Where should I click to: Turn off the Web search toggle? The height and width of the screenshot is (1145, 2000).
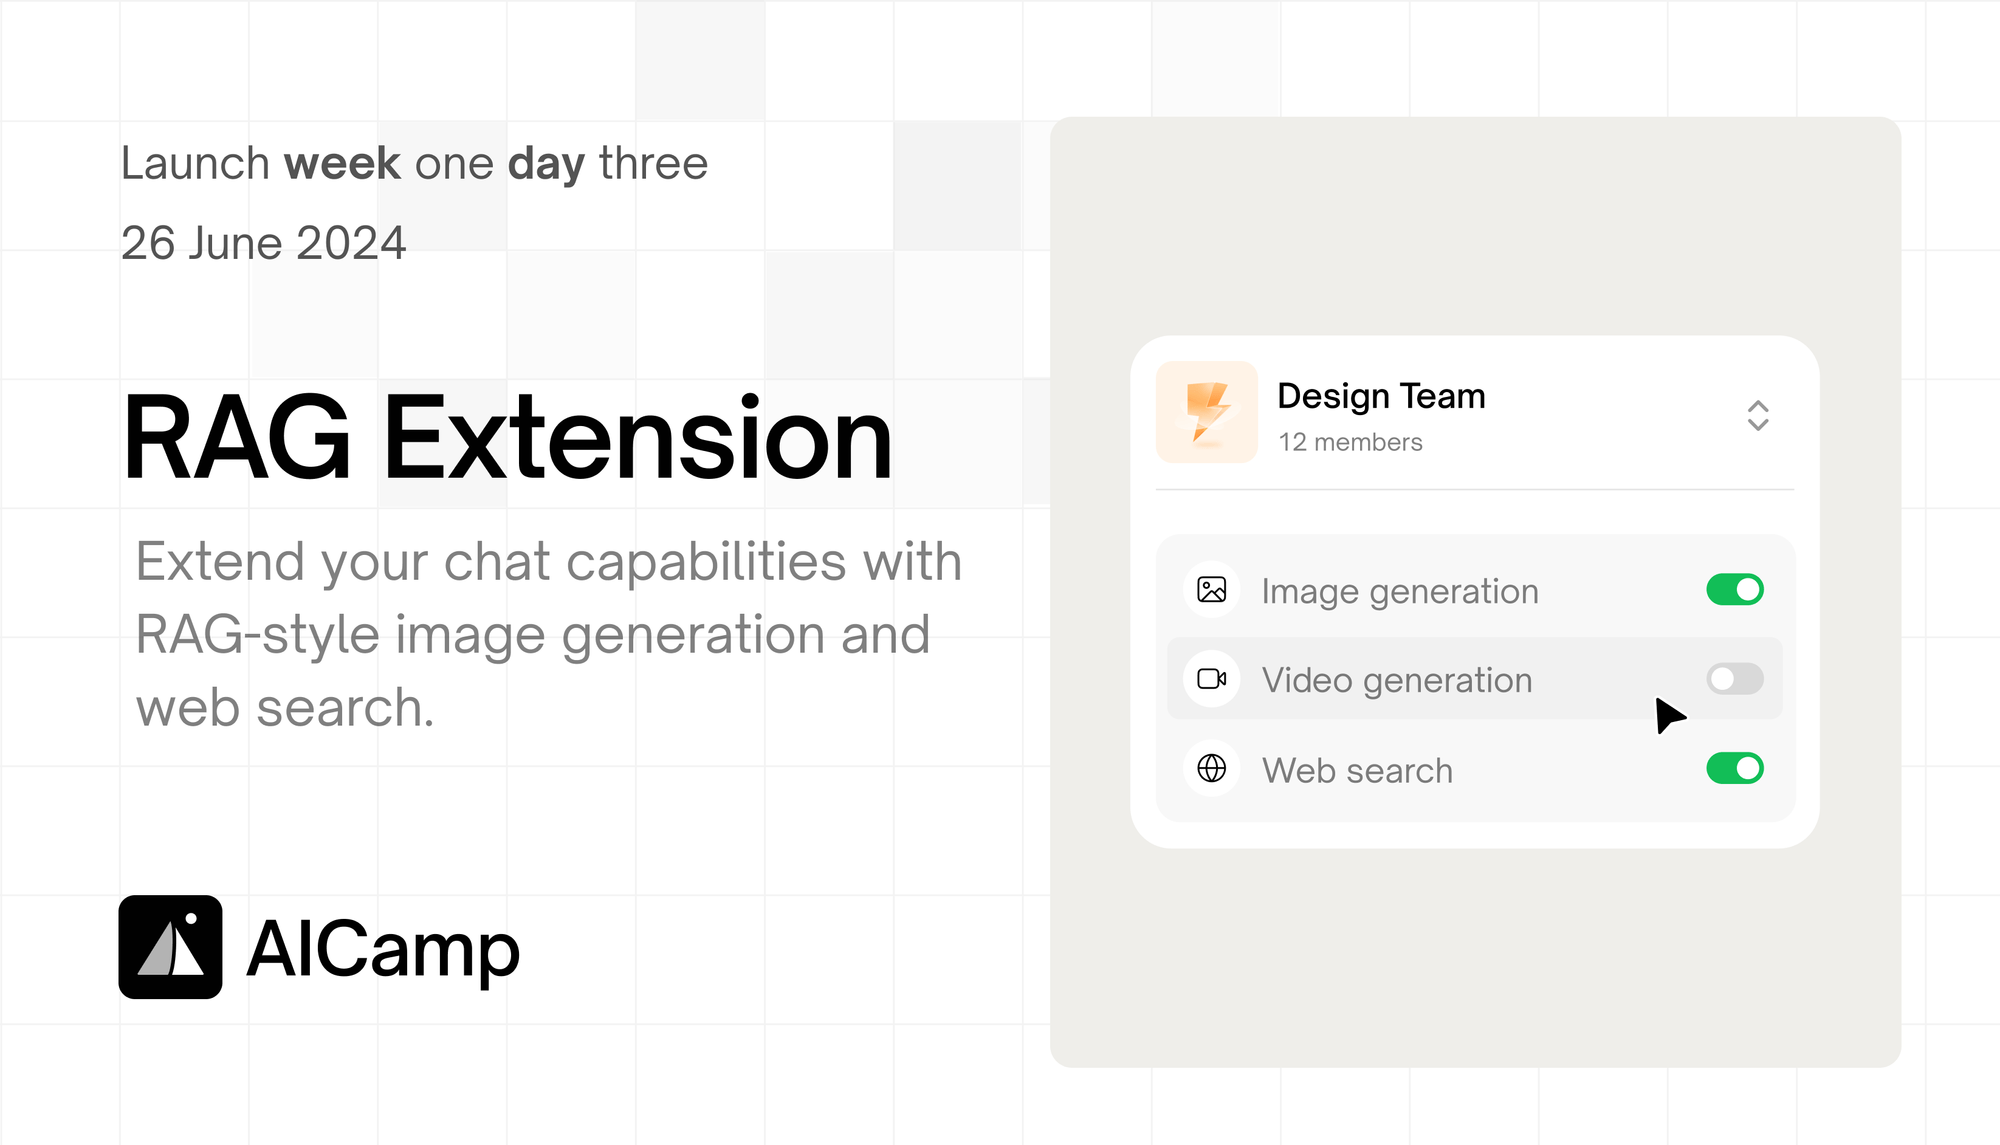tap(1735, 768)
